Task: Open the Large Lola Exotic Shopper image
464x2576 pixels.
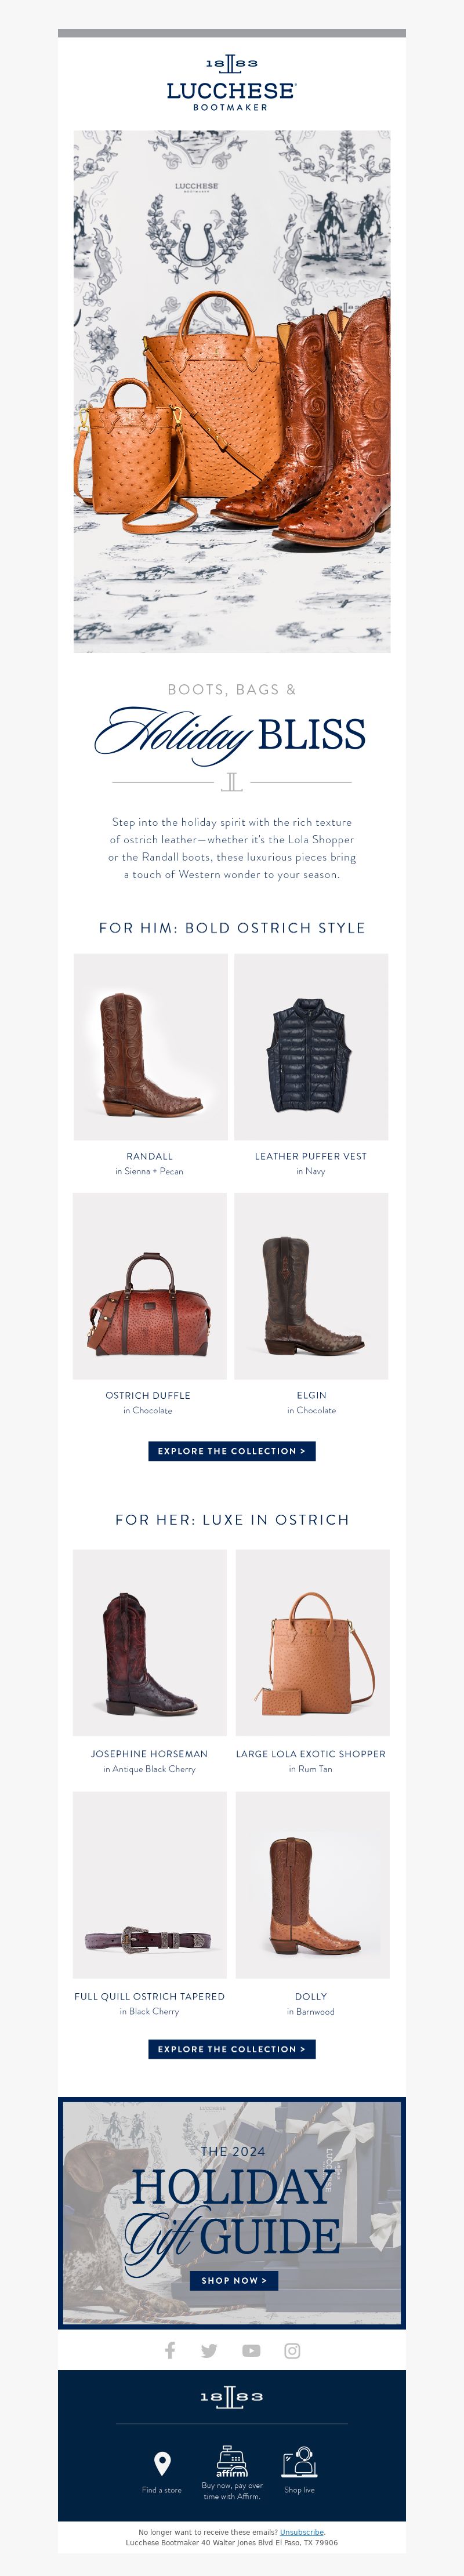Action: [313, 1643]
